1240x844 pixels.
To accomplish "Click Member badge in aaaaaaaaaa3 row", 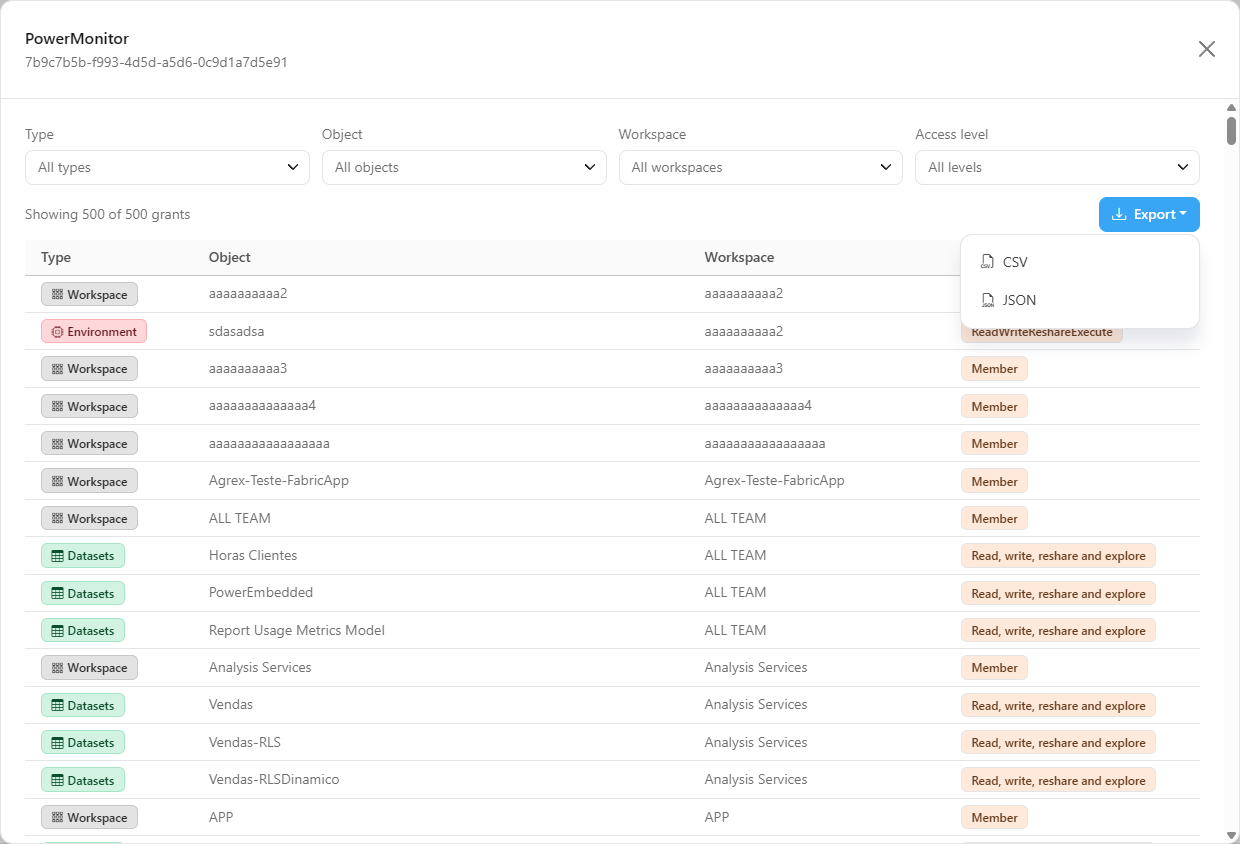I will 994,369.
